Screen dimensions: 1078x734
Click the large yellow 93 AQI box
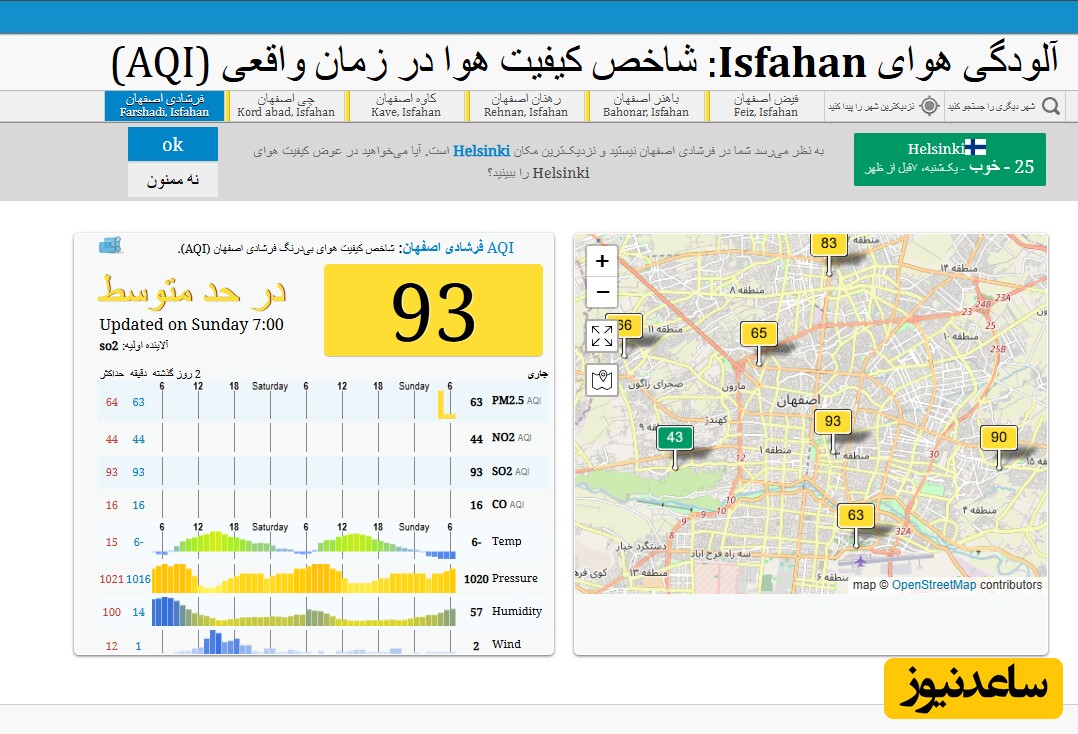(433, 311)
